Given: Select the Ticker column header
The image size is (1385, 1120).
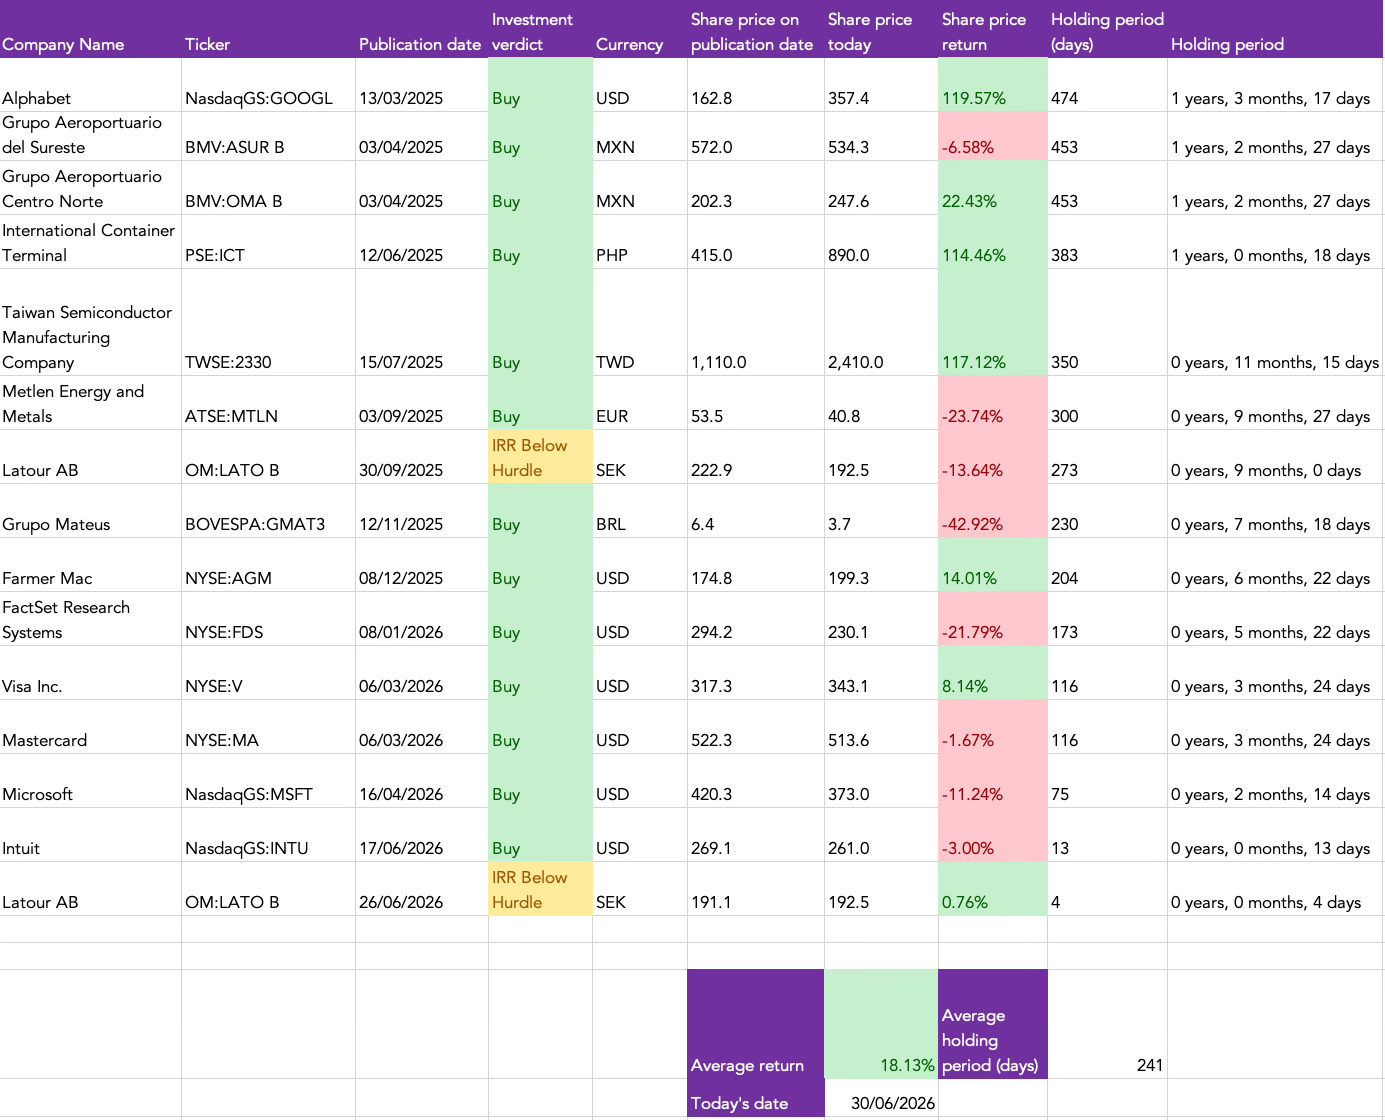Looking at the screenshot, I should pos(268,29).
